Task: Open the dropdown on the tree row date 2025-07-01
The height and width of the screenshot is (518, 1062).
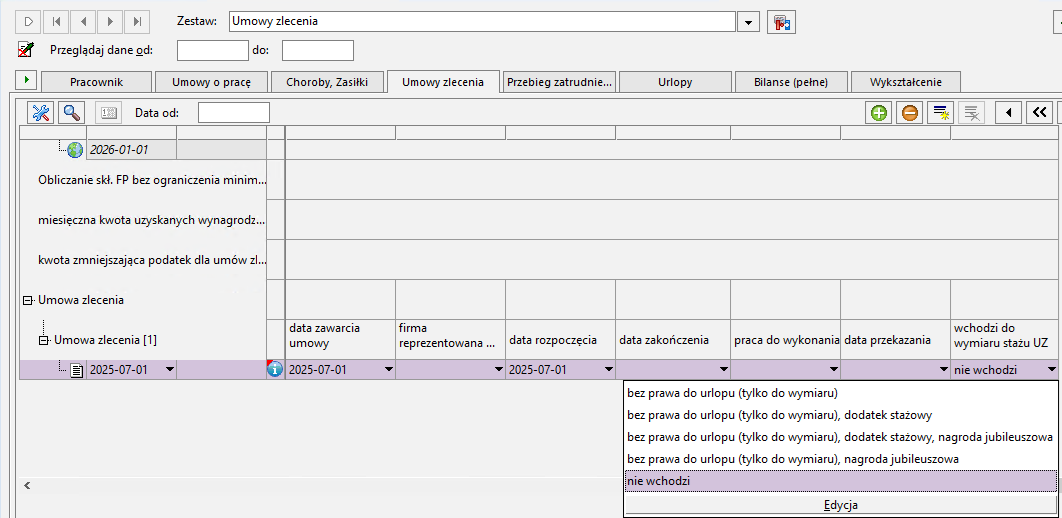Action: click(169, 370)
